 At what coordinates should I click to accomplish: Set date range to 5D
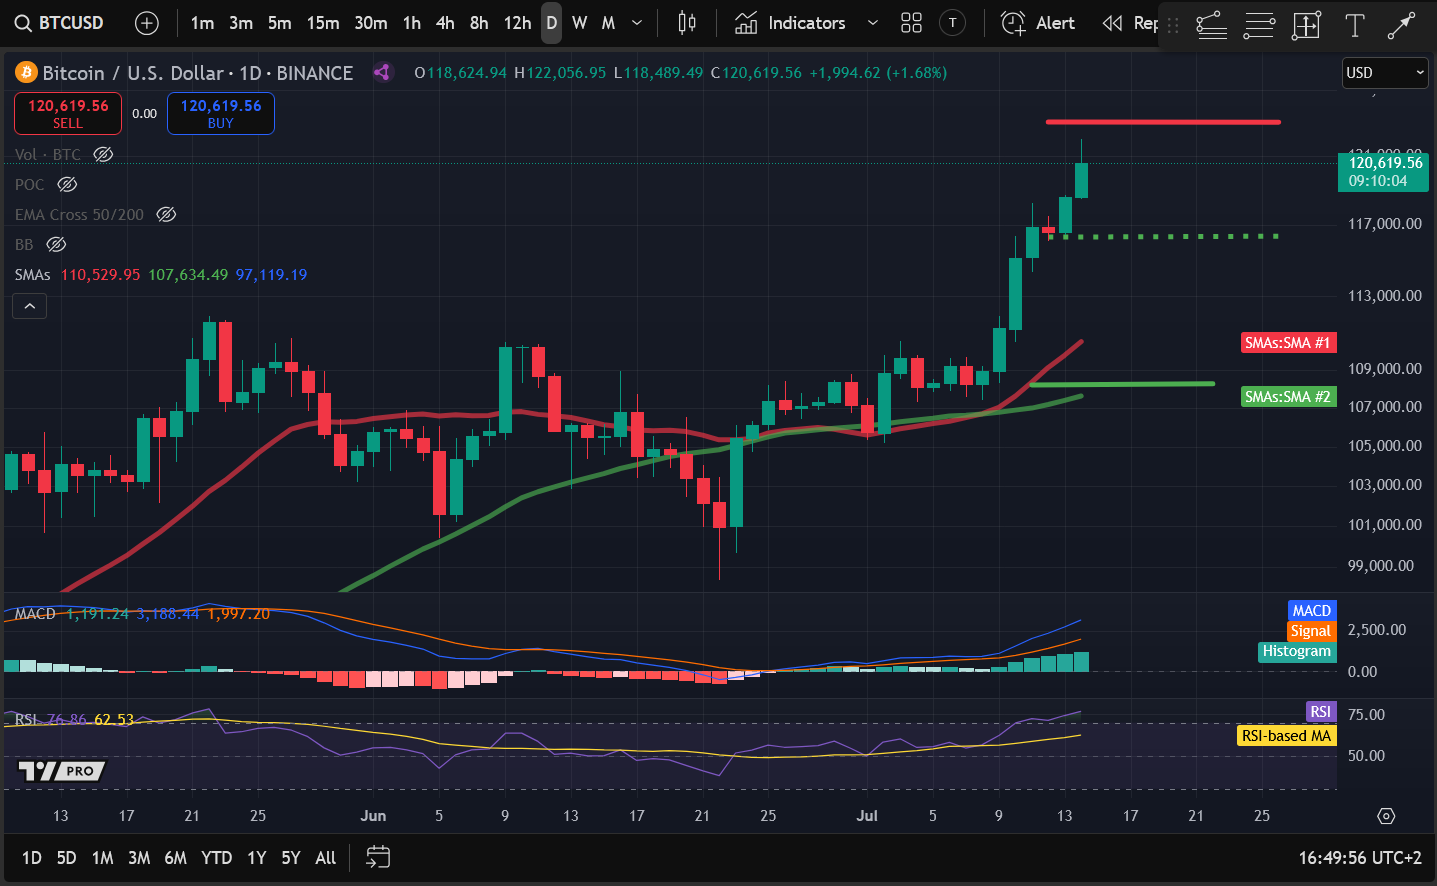point(66,857)
